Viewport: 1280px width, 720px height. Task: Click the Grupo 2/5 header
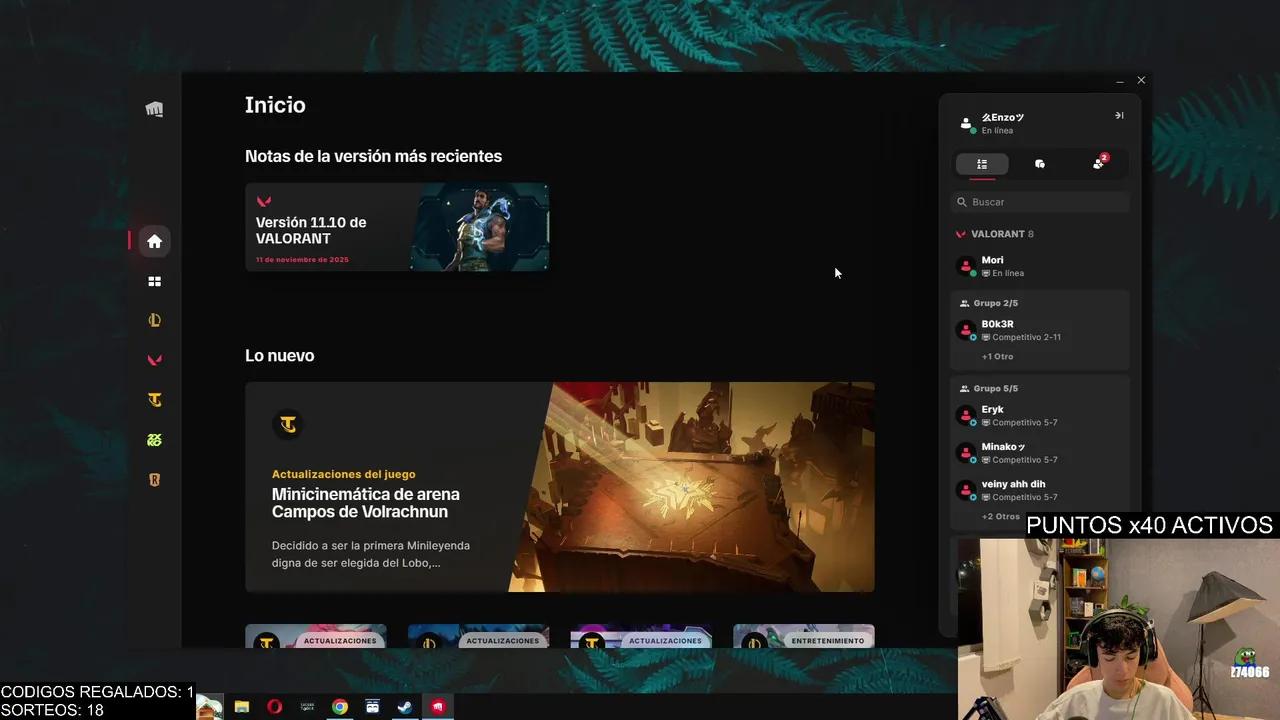pyautogui.click(x=989, y=303)
